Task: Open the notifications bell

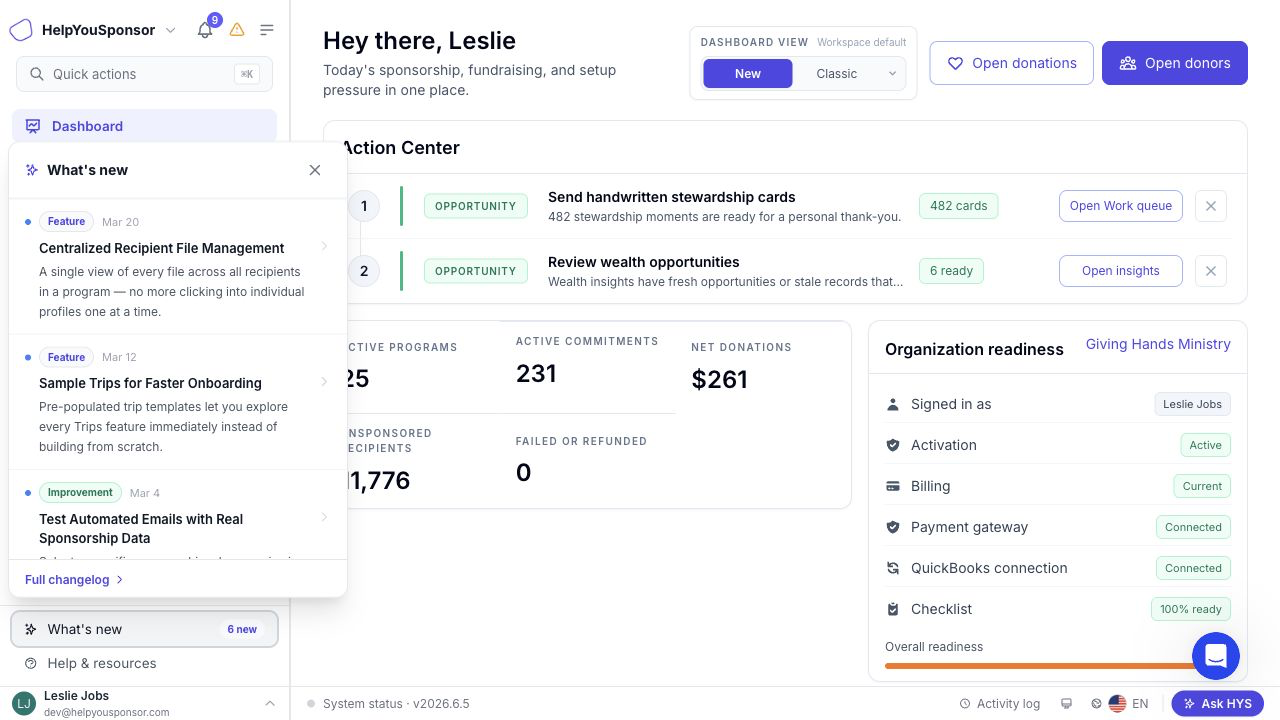Action: tap(205, 30)
